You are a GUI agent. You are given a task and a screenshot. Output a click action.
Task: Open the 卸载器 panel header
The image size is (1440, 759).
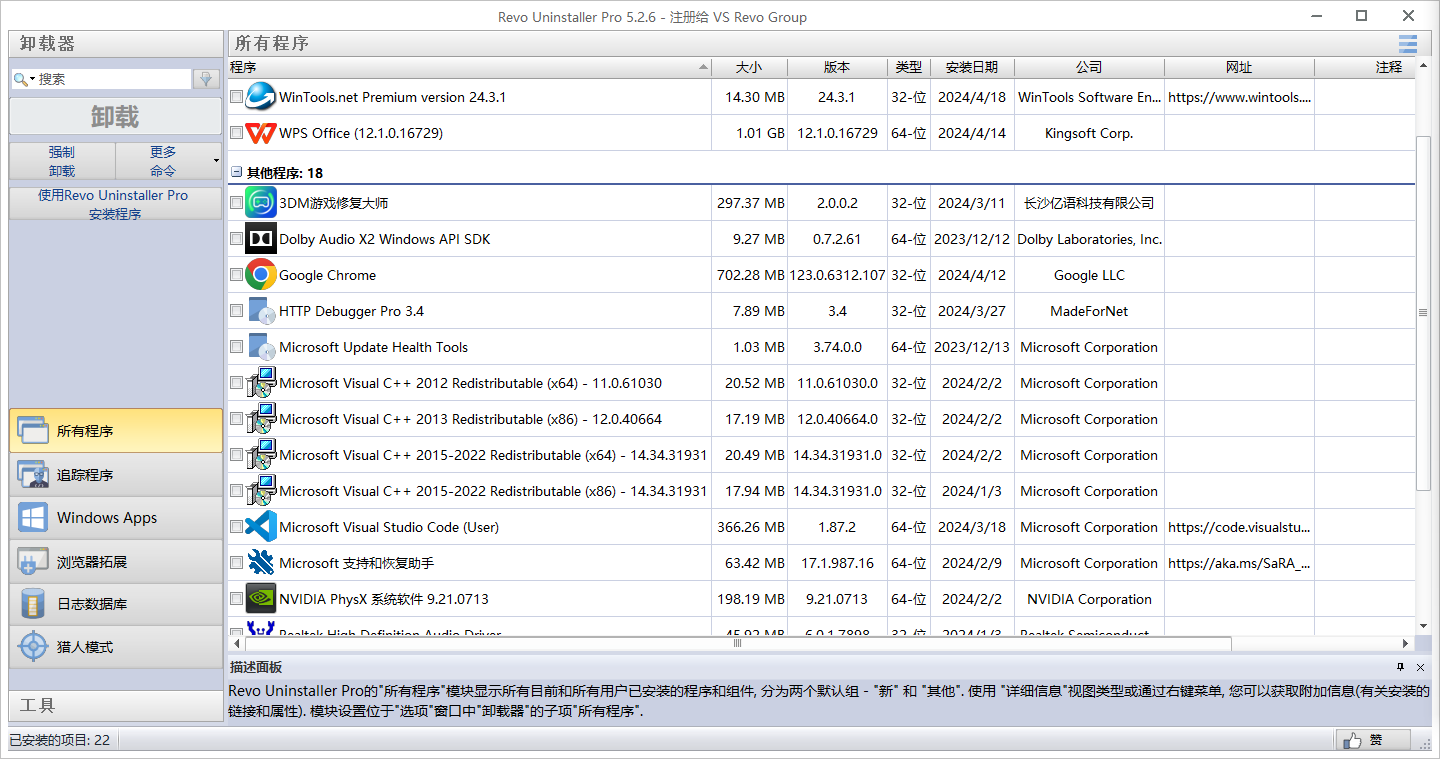tap(116, 44)
